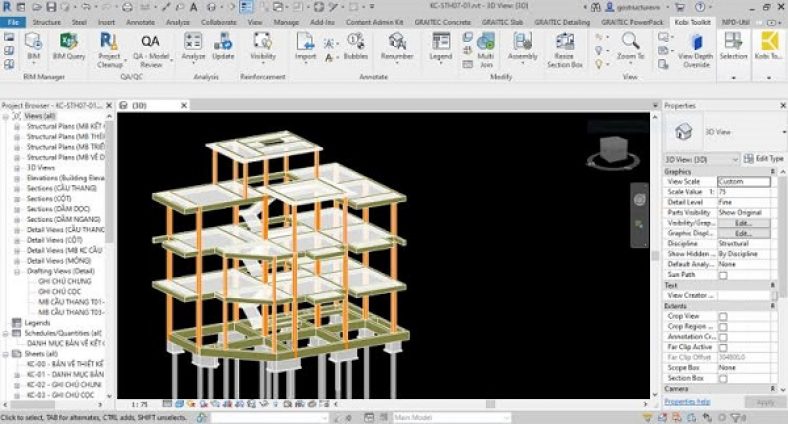Start QA Model Review

151,49
